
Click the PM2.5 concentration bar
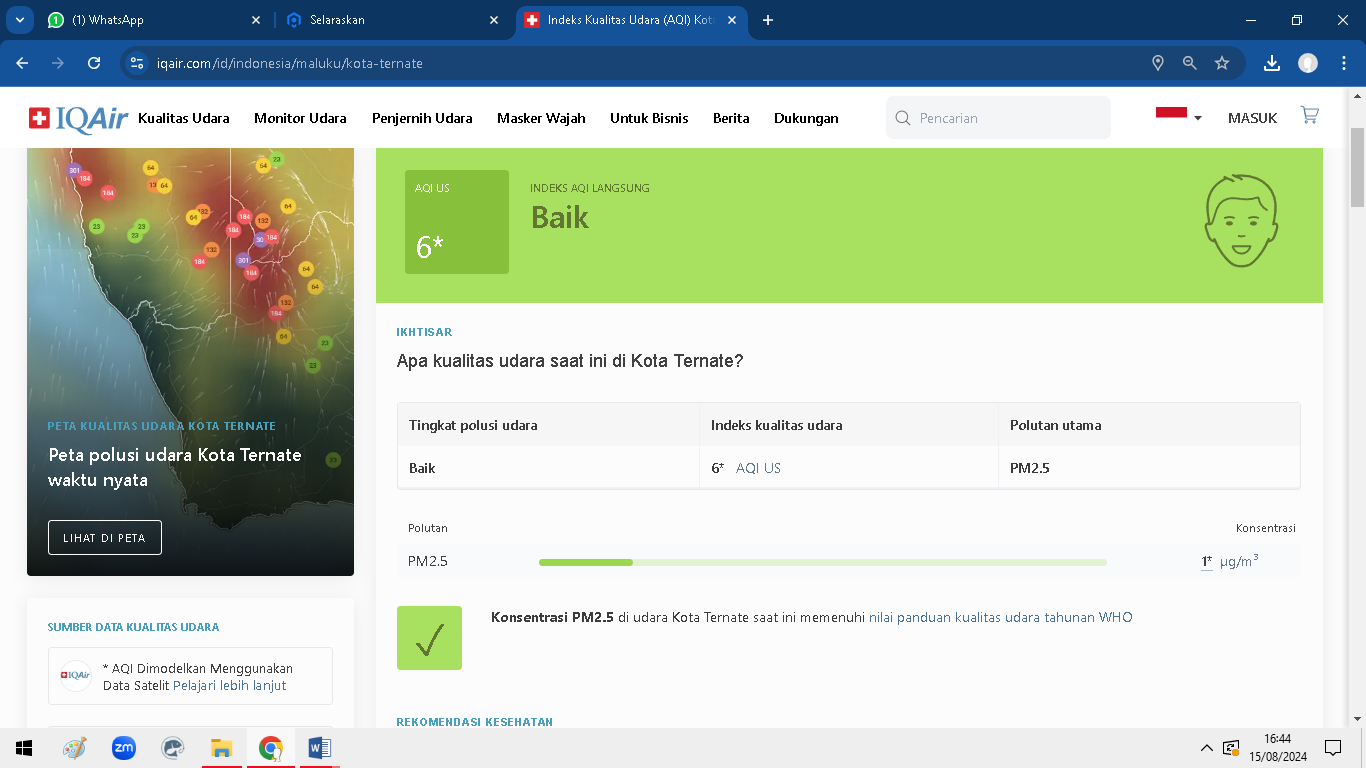click(823, 562)
